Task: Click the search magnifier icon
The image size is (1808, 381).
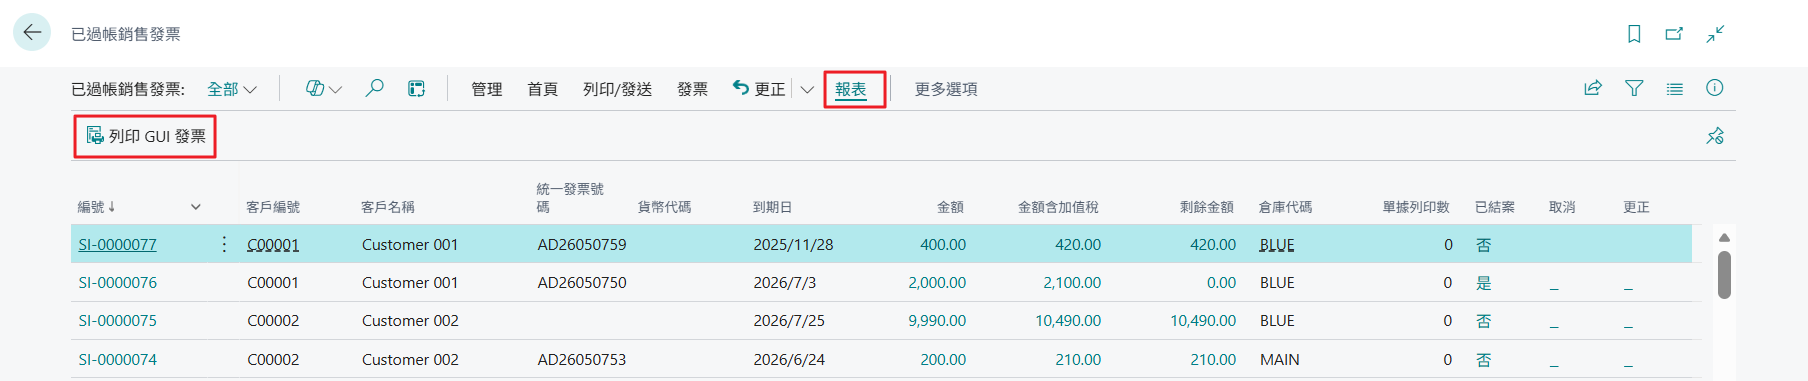Action: click(x=374, y=88)
